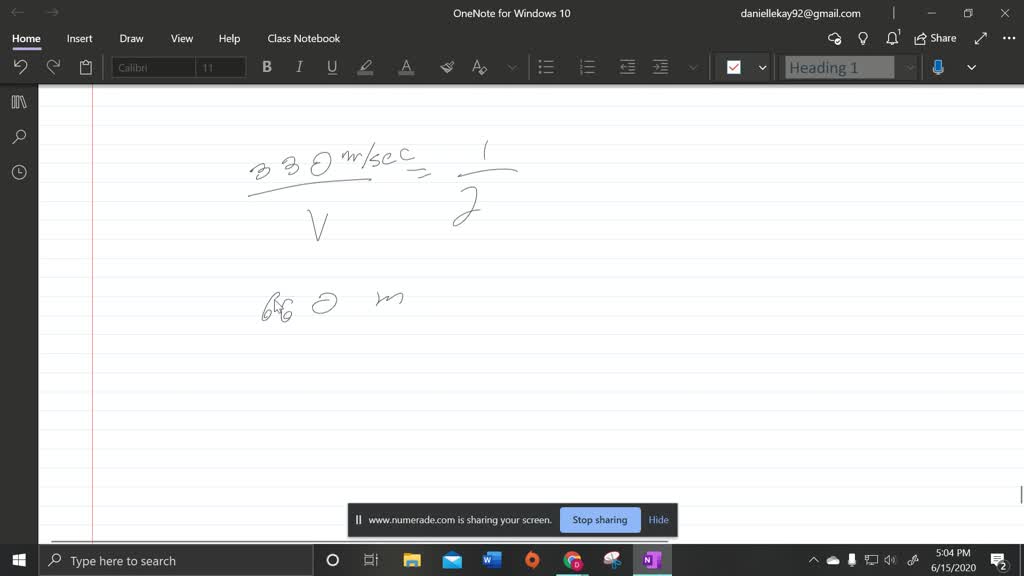
Task: Decrease paragraph indent
Action: tap(627, 67)
